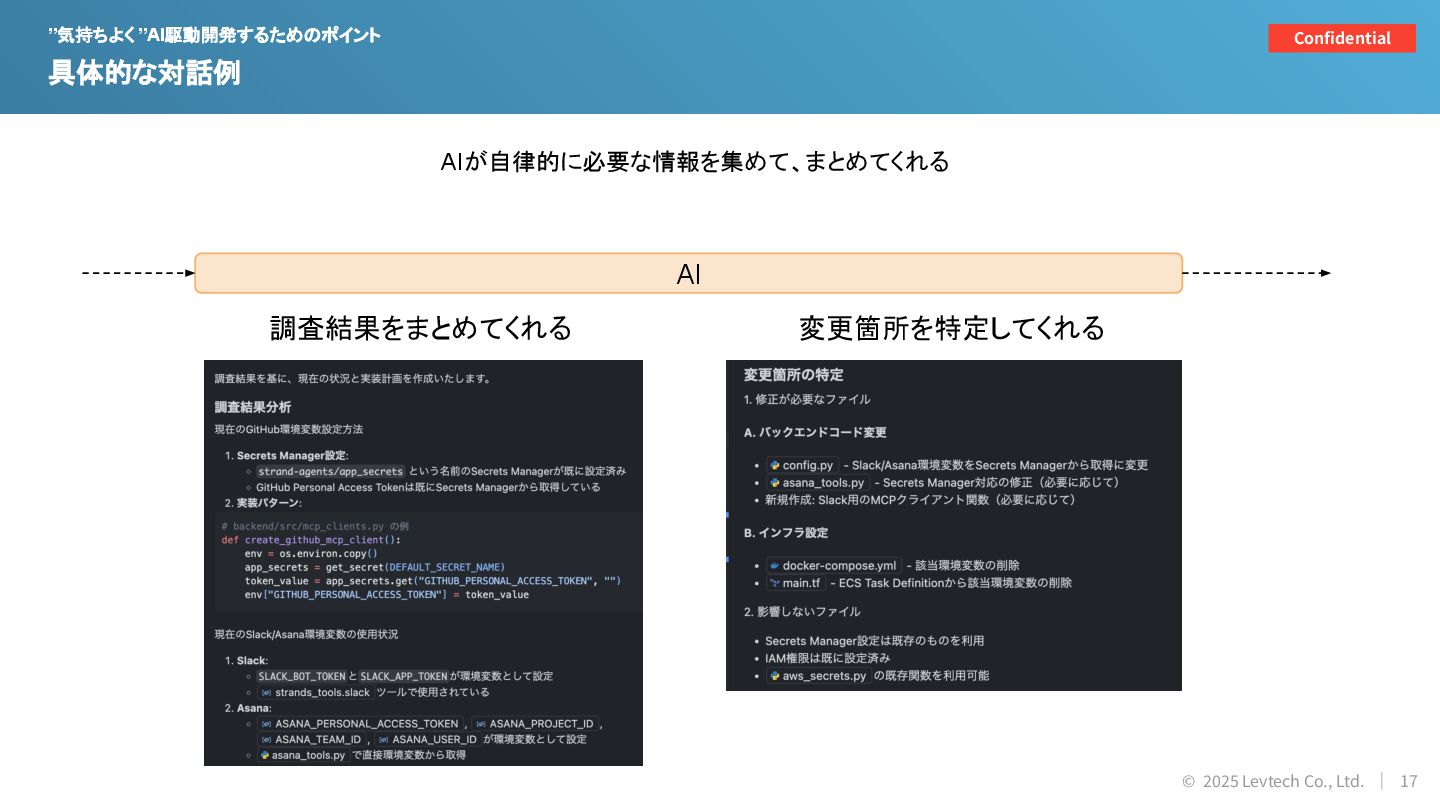Screen dimensions: 1440x810
Task: Click slide title '具体的な対話例'
Action: click(x=145, y=73)
